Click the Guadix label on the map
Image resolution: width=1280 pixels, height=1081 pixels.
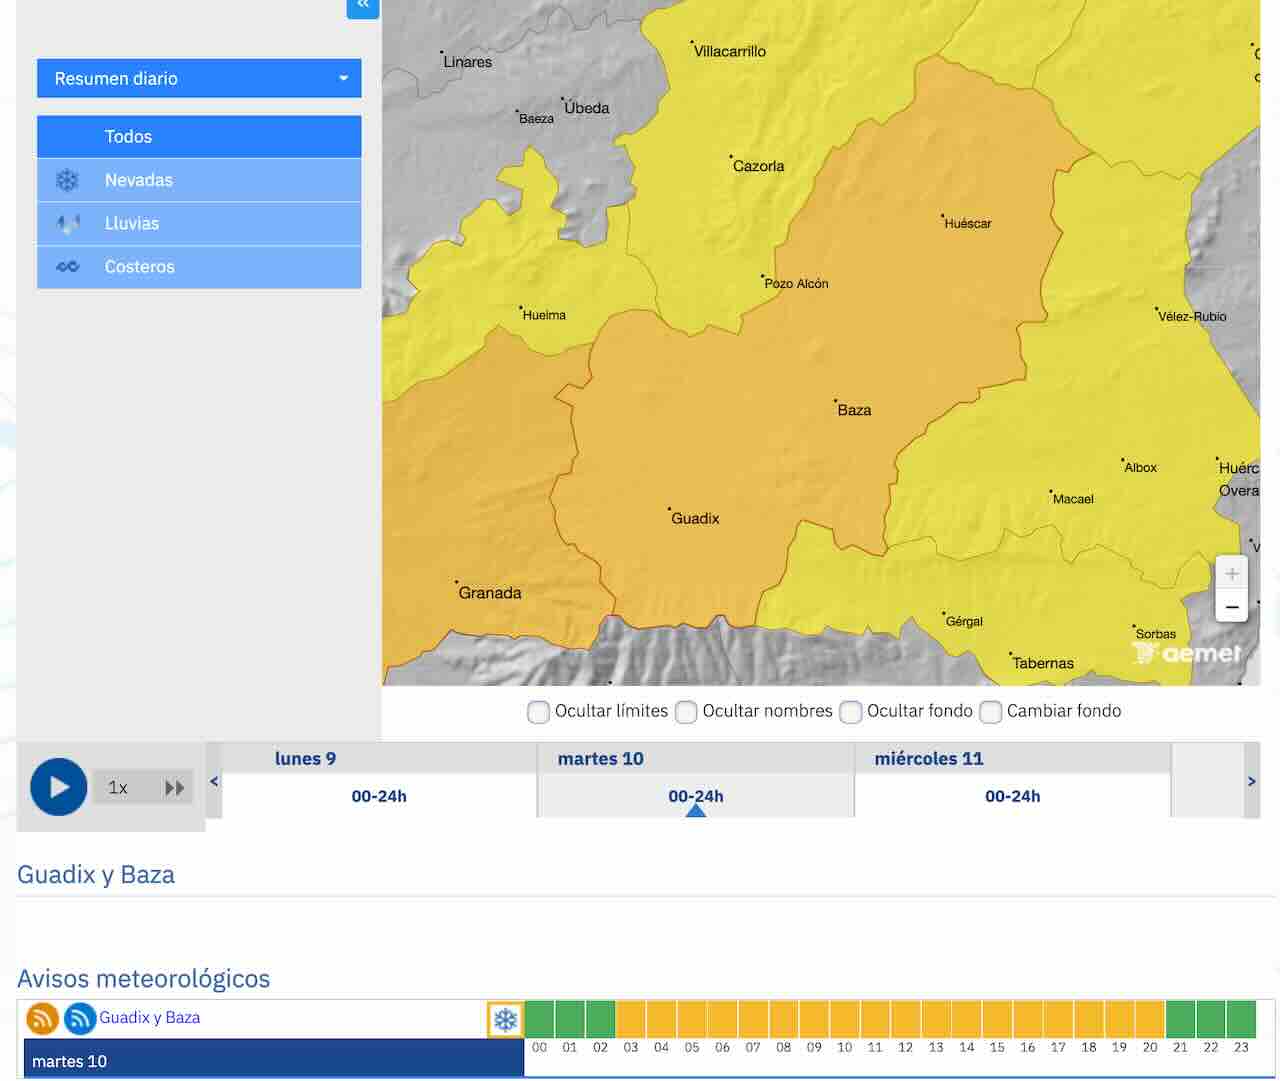pos(695,518)
